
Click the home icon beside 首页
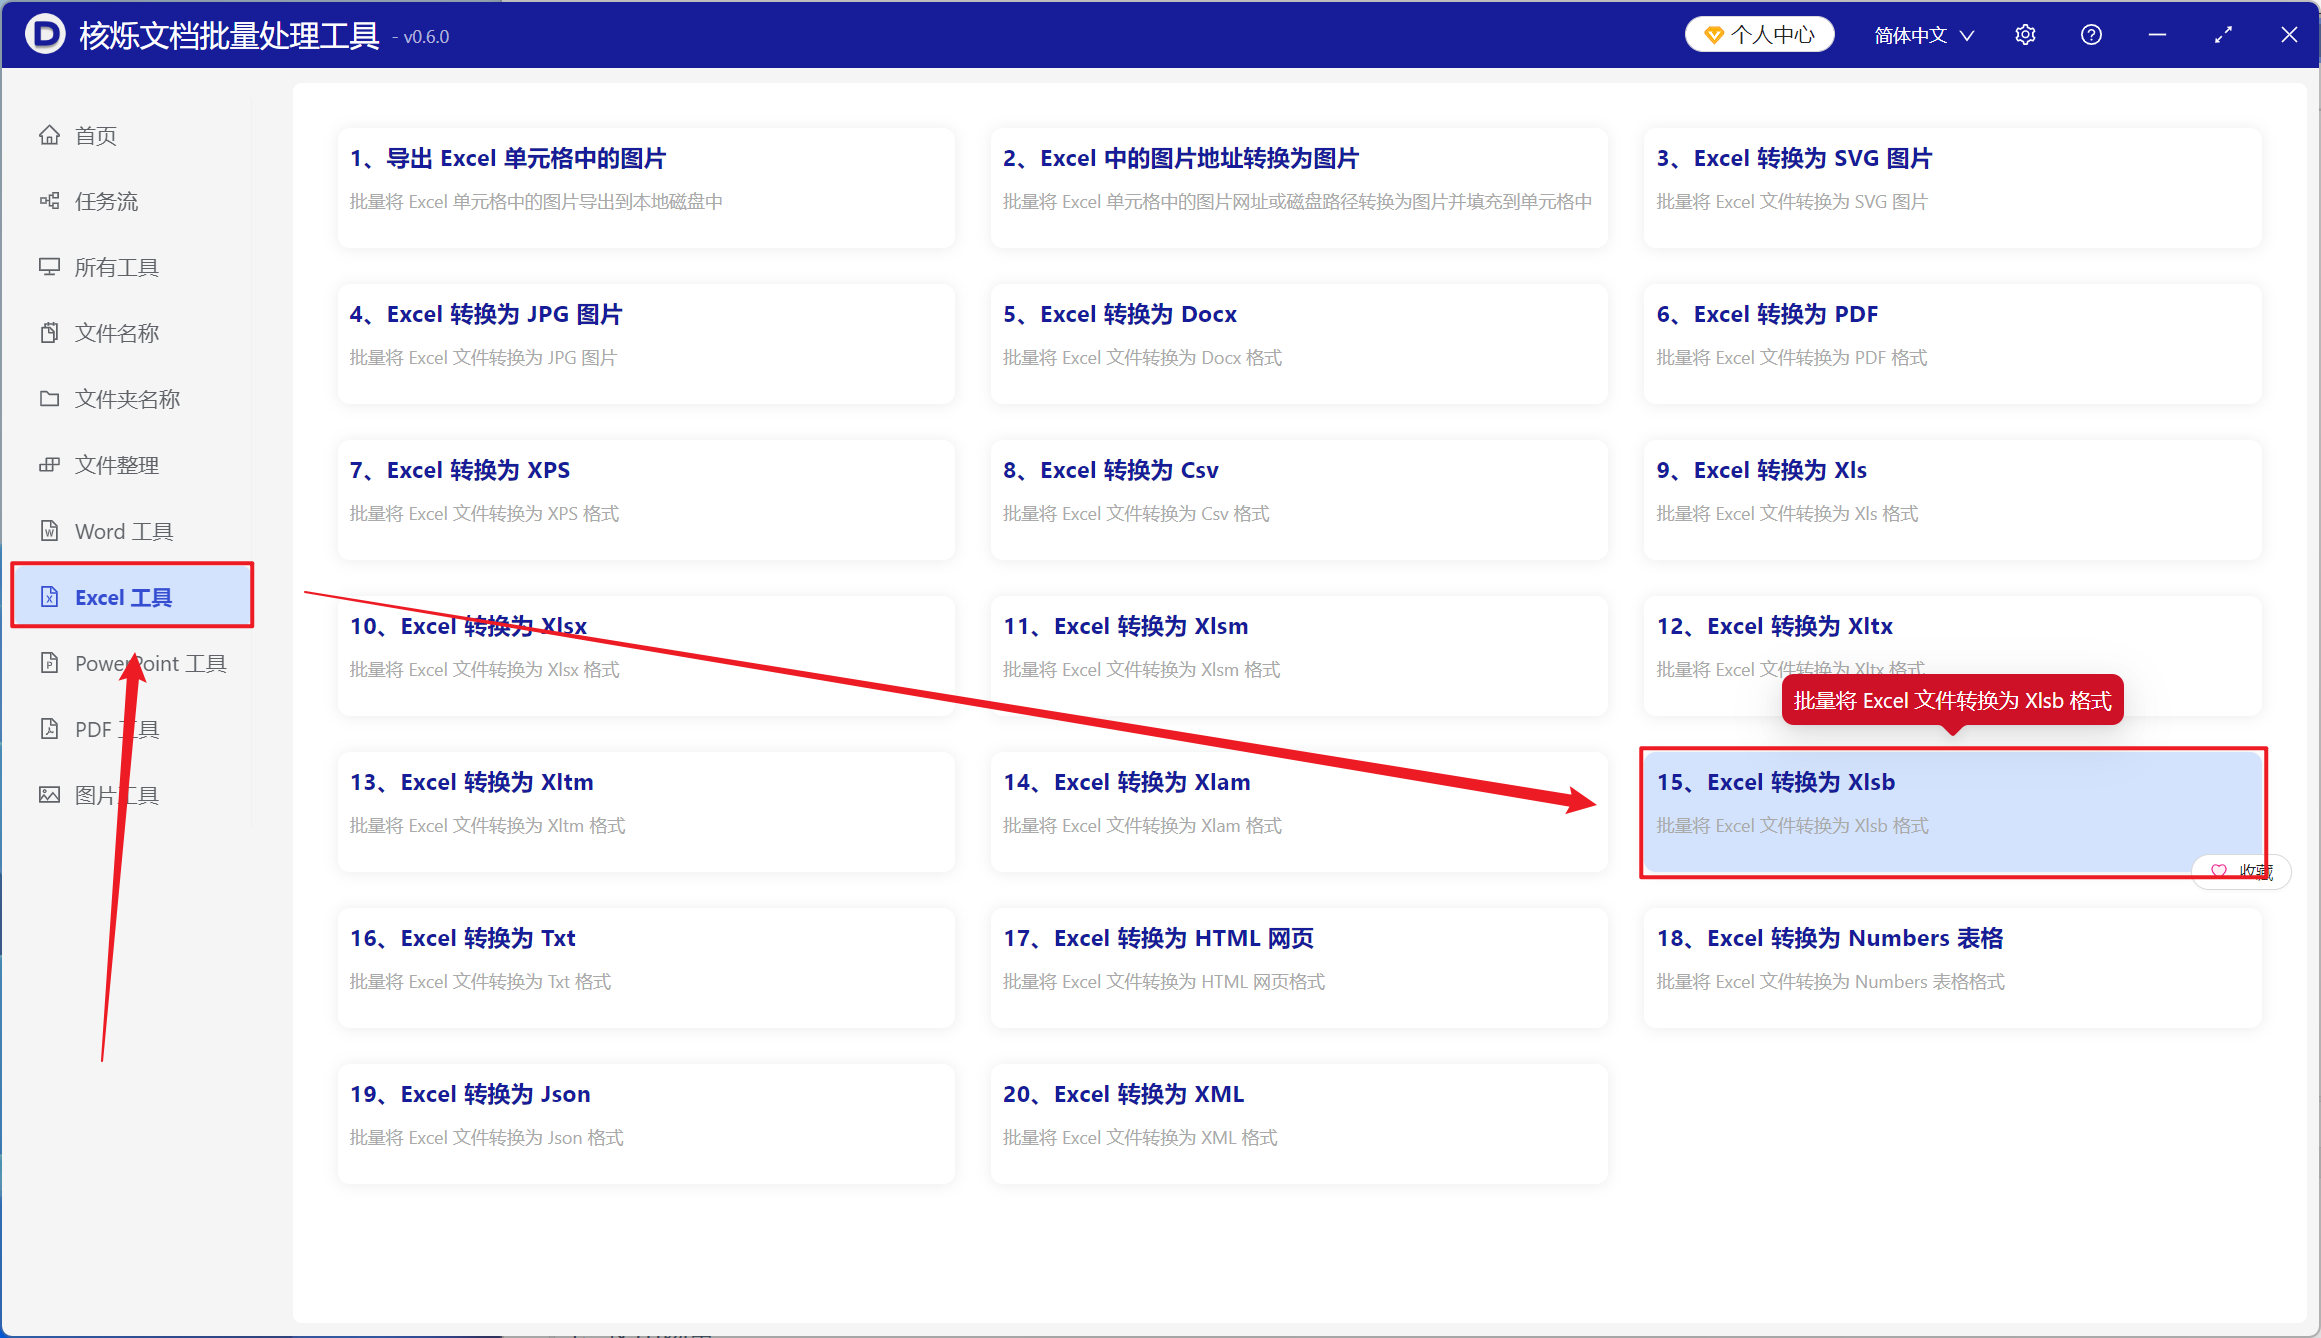(49, 135)
